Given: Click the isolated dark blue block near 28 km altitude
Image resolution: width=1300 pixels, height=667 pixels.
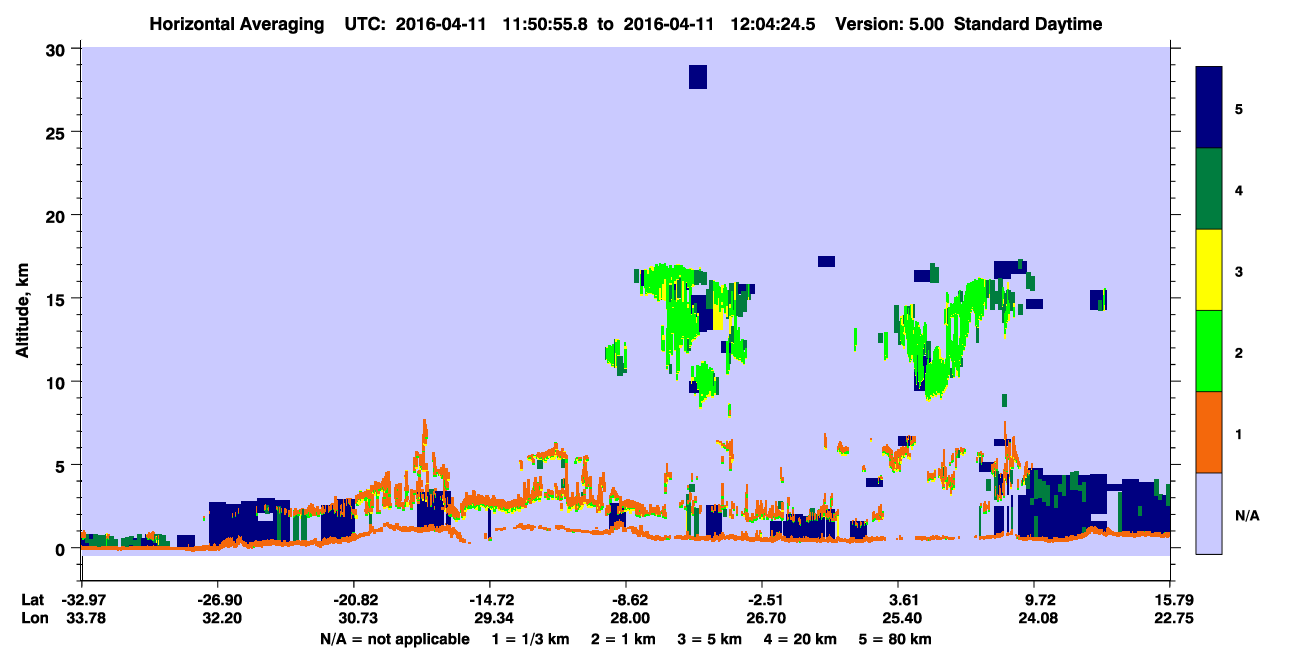Looking at the screenshot, I should coord(698,77).
